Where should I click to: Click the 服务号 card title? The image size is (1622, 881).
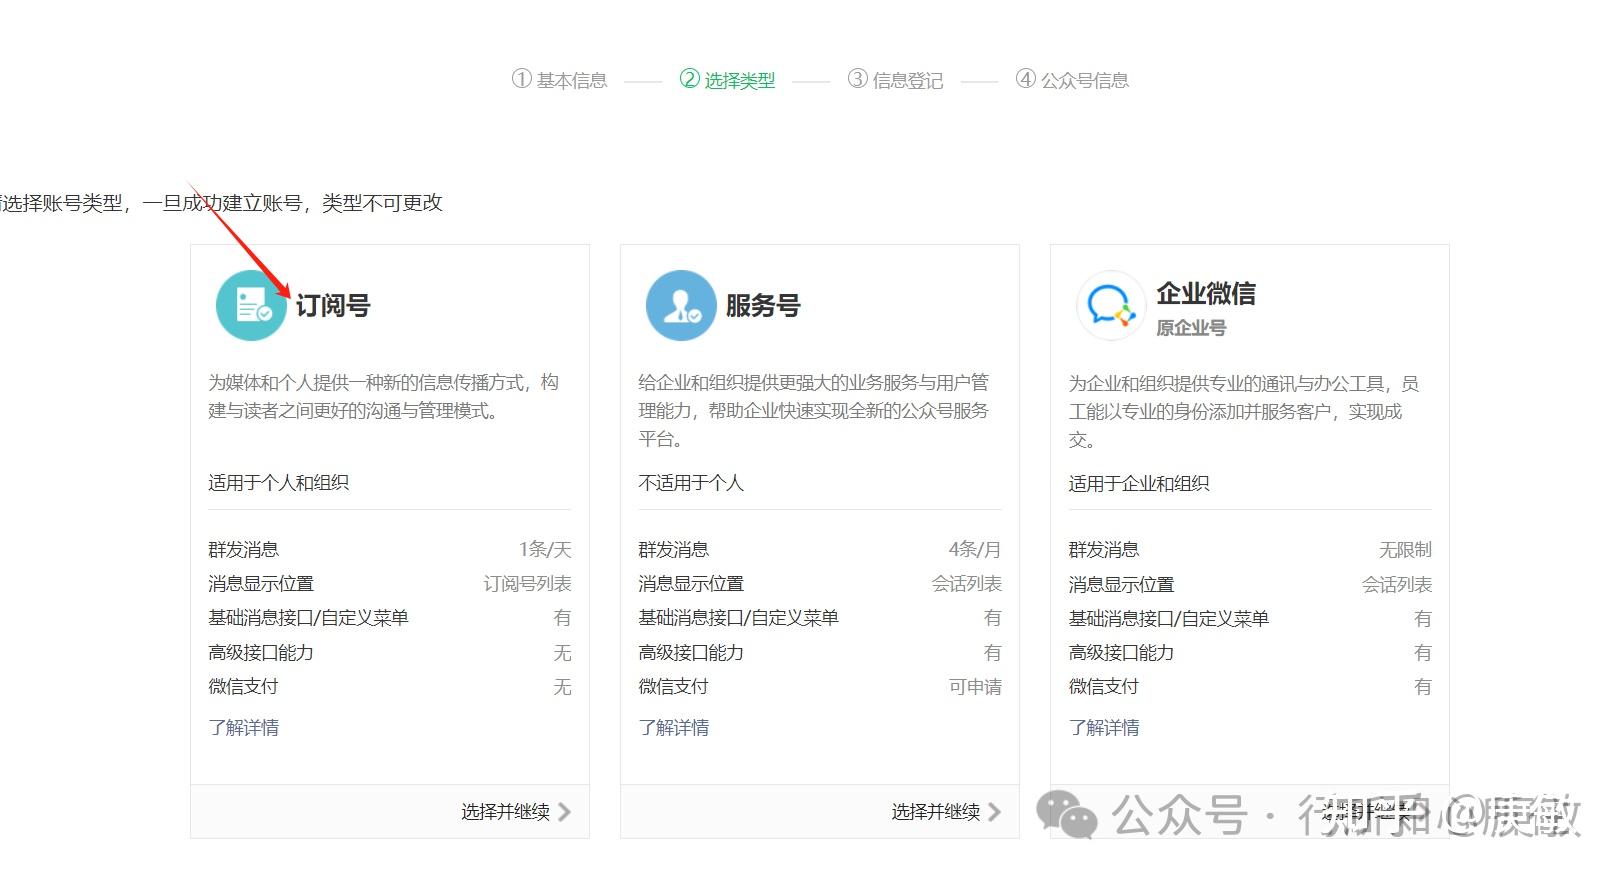(x=763, y=305)
